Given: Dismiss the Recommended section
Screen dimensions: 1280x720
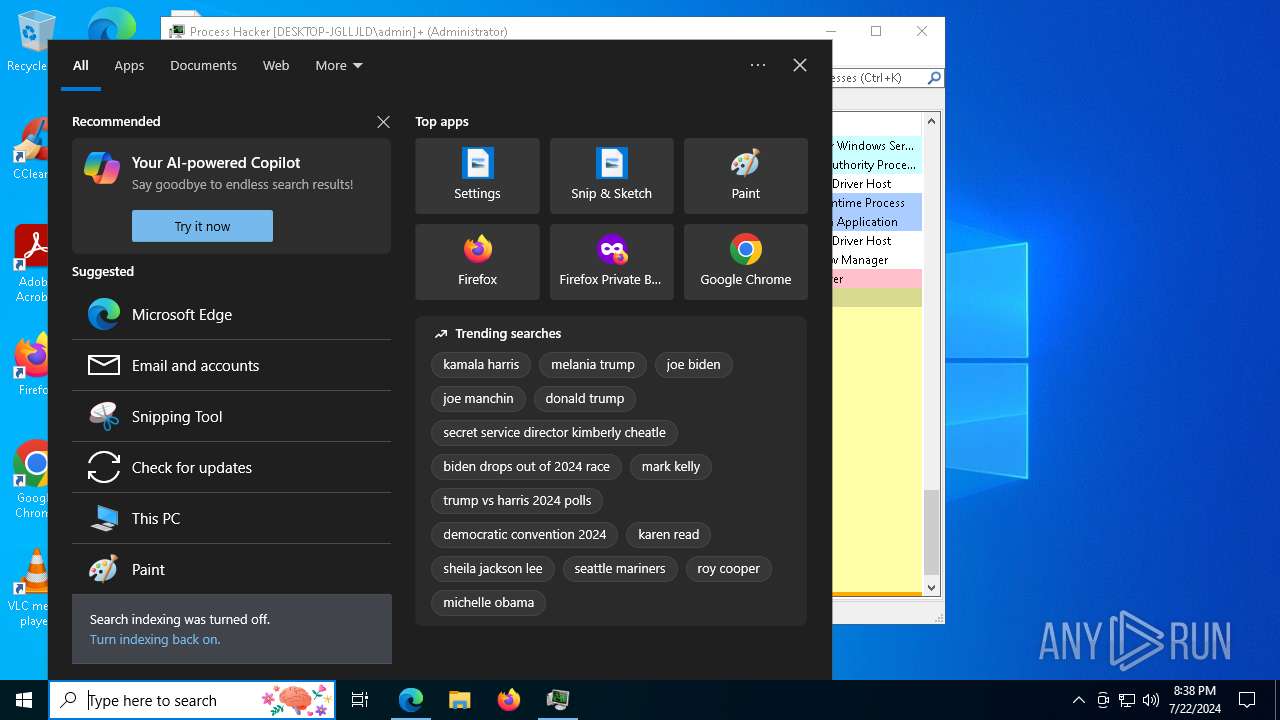Looking at the screenshot, I should (383, 122).
